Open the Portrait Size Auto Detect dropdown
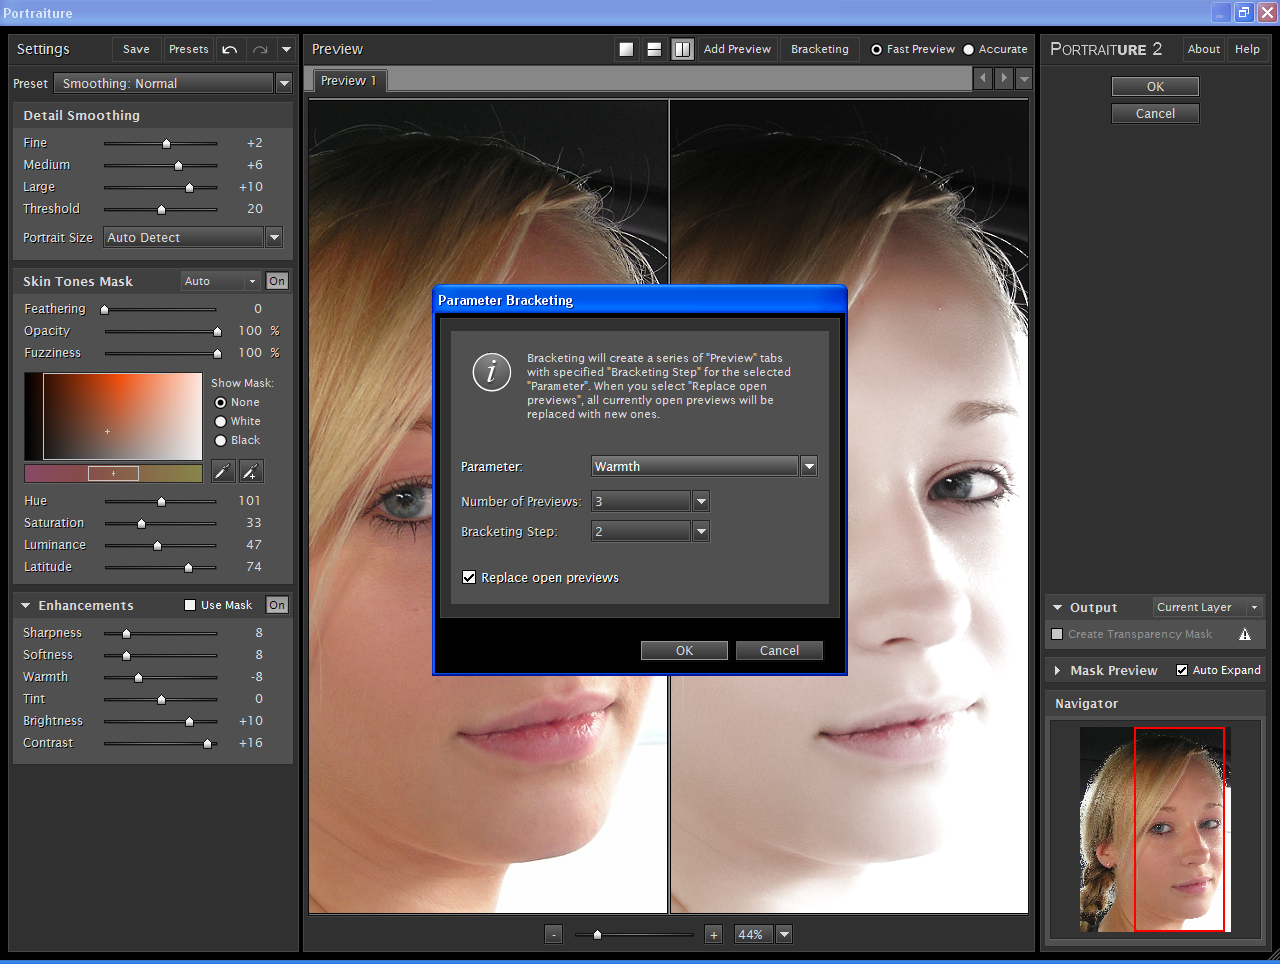Screen dimensions: 1280x964 pyautogui.click(x=273, y=237)
